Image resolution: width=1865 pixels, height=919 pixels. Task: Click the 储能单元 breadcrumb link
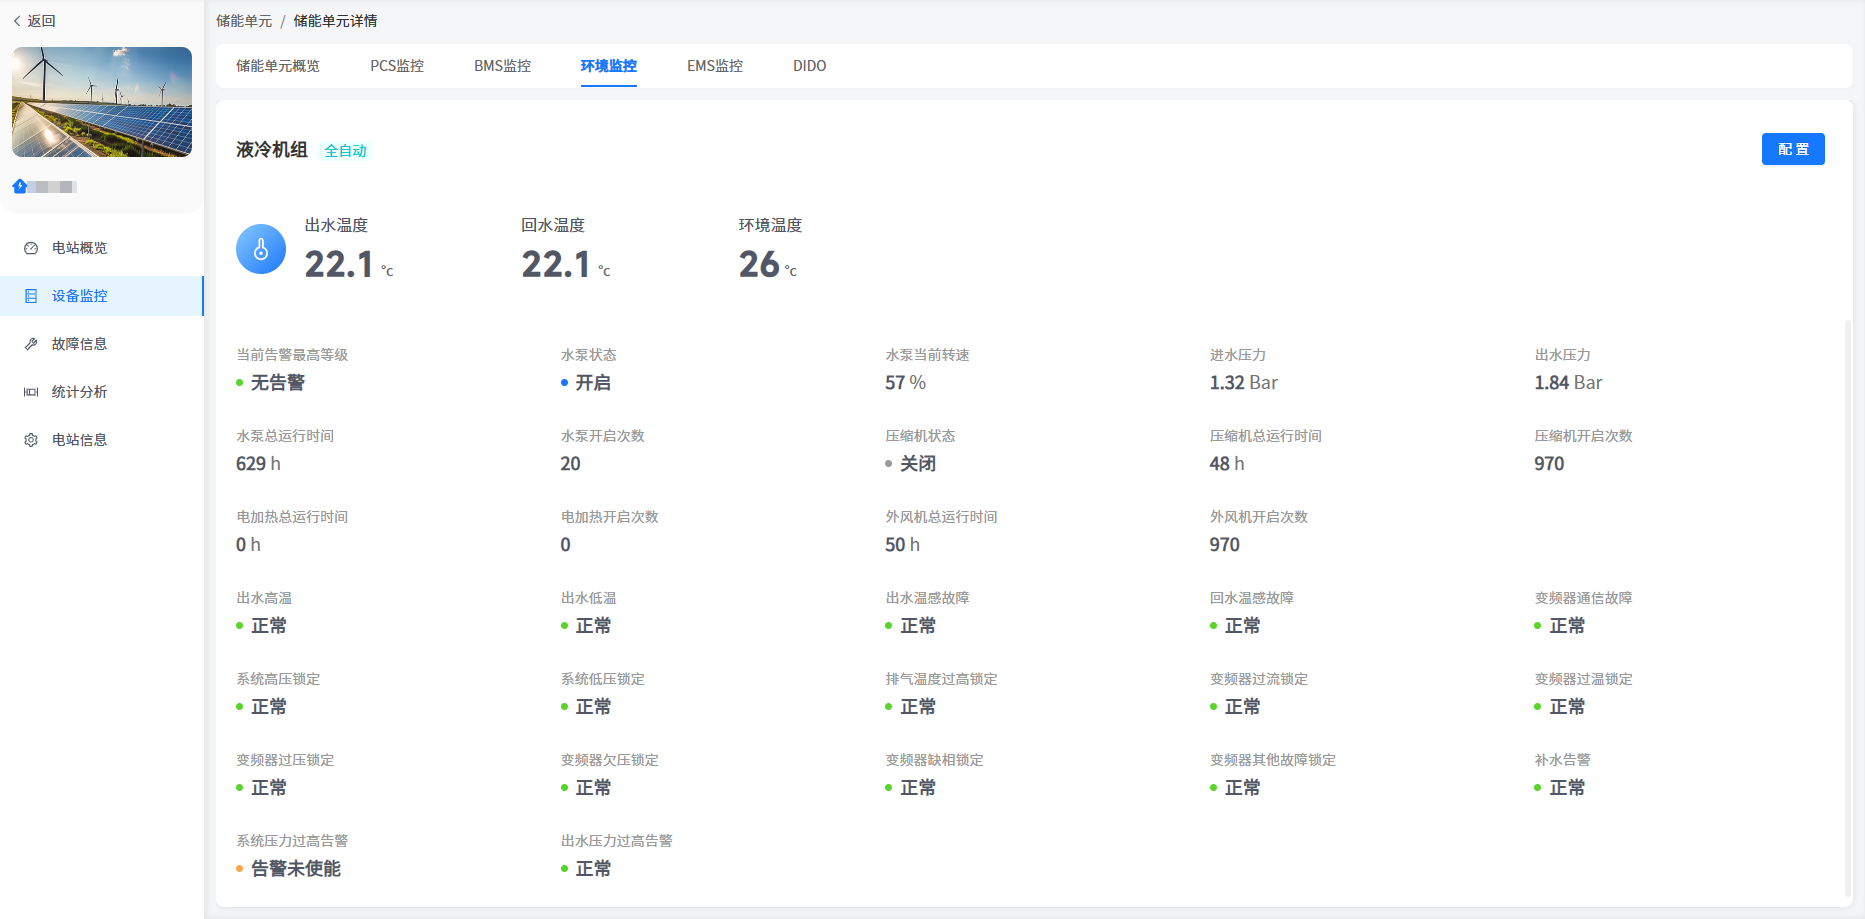(244, 21)
